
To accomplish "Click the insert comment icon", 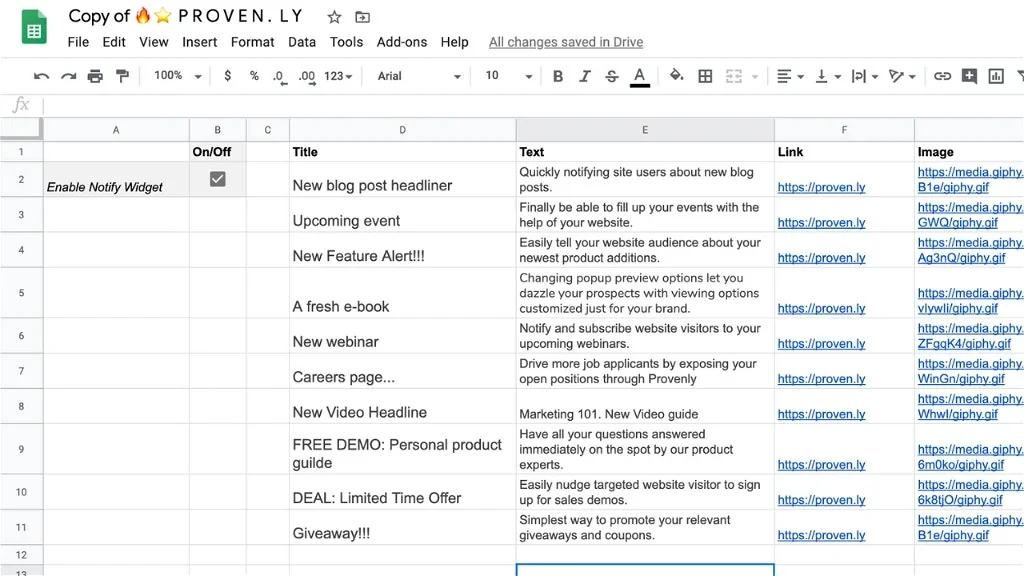I will 969,76.
